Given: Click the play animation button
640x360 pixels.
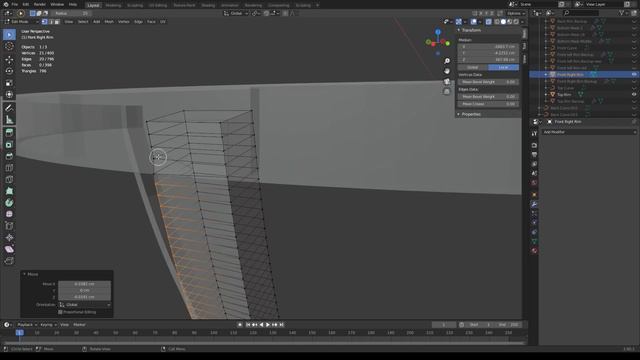Looking at the screenshot, I should tap(268, 325).
